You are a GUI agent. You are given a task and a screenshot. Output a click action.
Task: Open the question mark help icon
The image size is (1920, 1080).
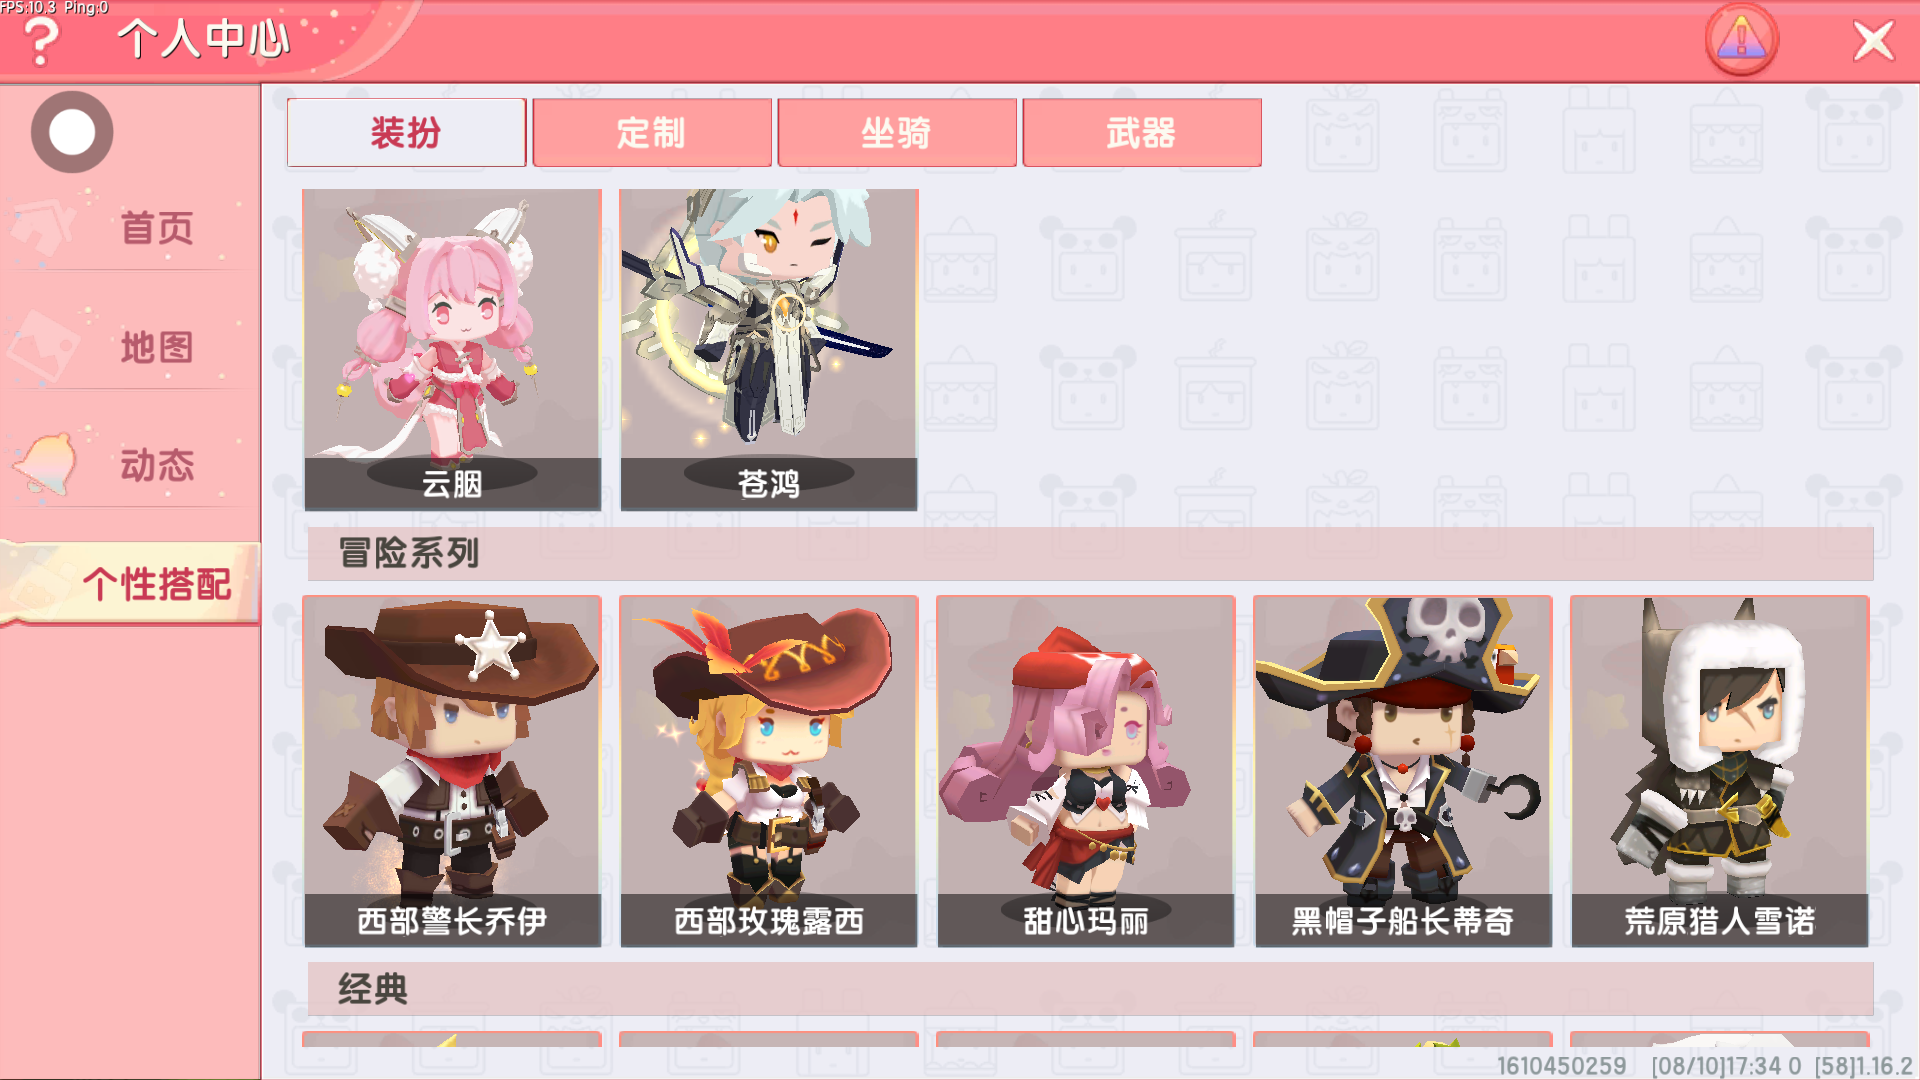pos(41,42)
